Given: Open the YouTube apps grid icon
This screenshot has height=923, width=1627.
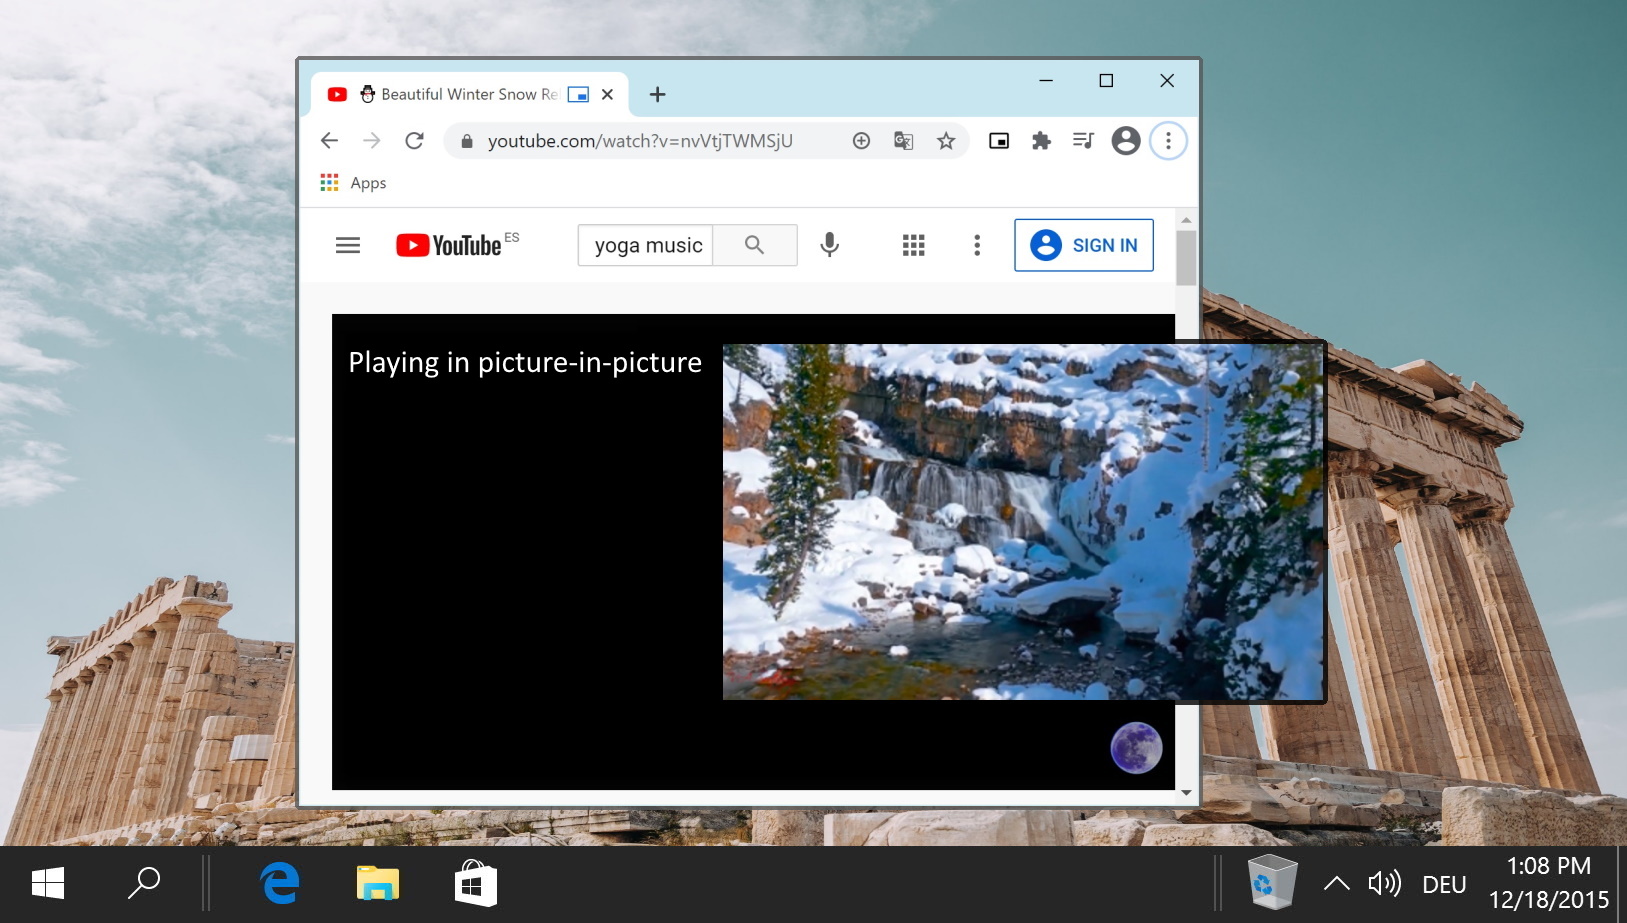Looking at the screenshot, I should (x=913, y=245).
